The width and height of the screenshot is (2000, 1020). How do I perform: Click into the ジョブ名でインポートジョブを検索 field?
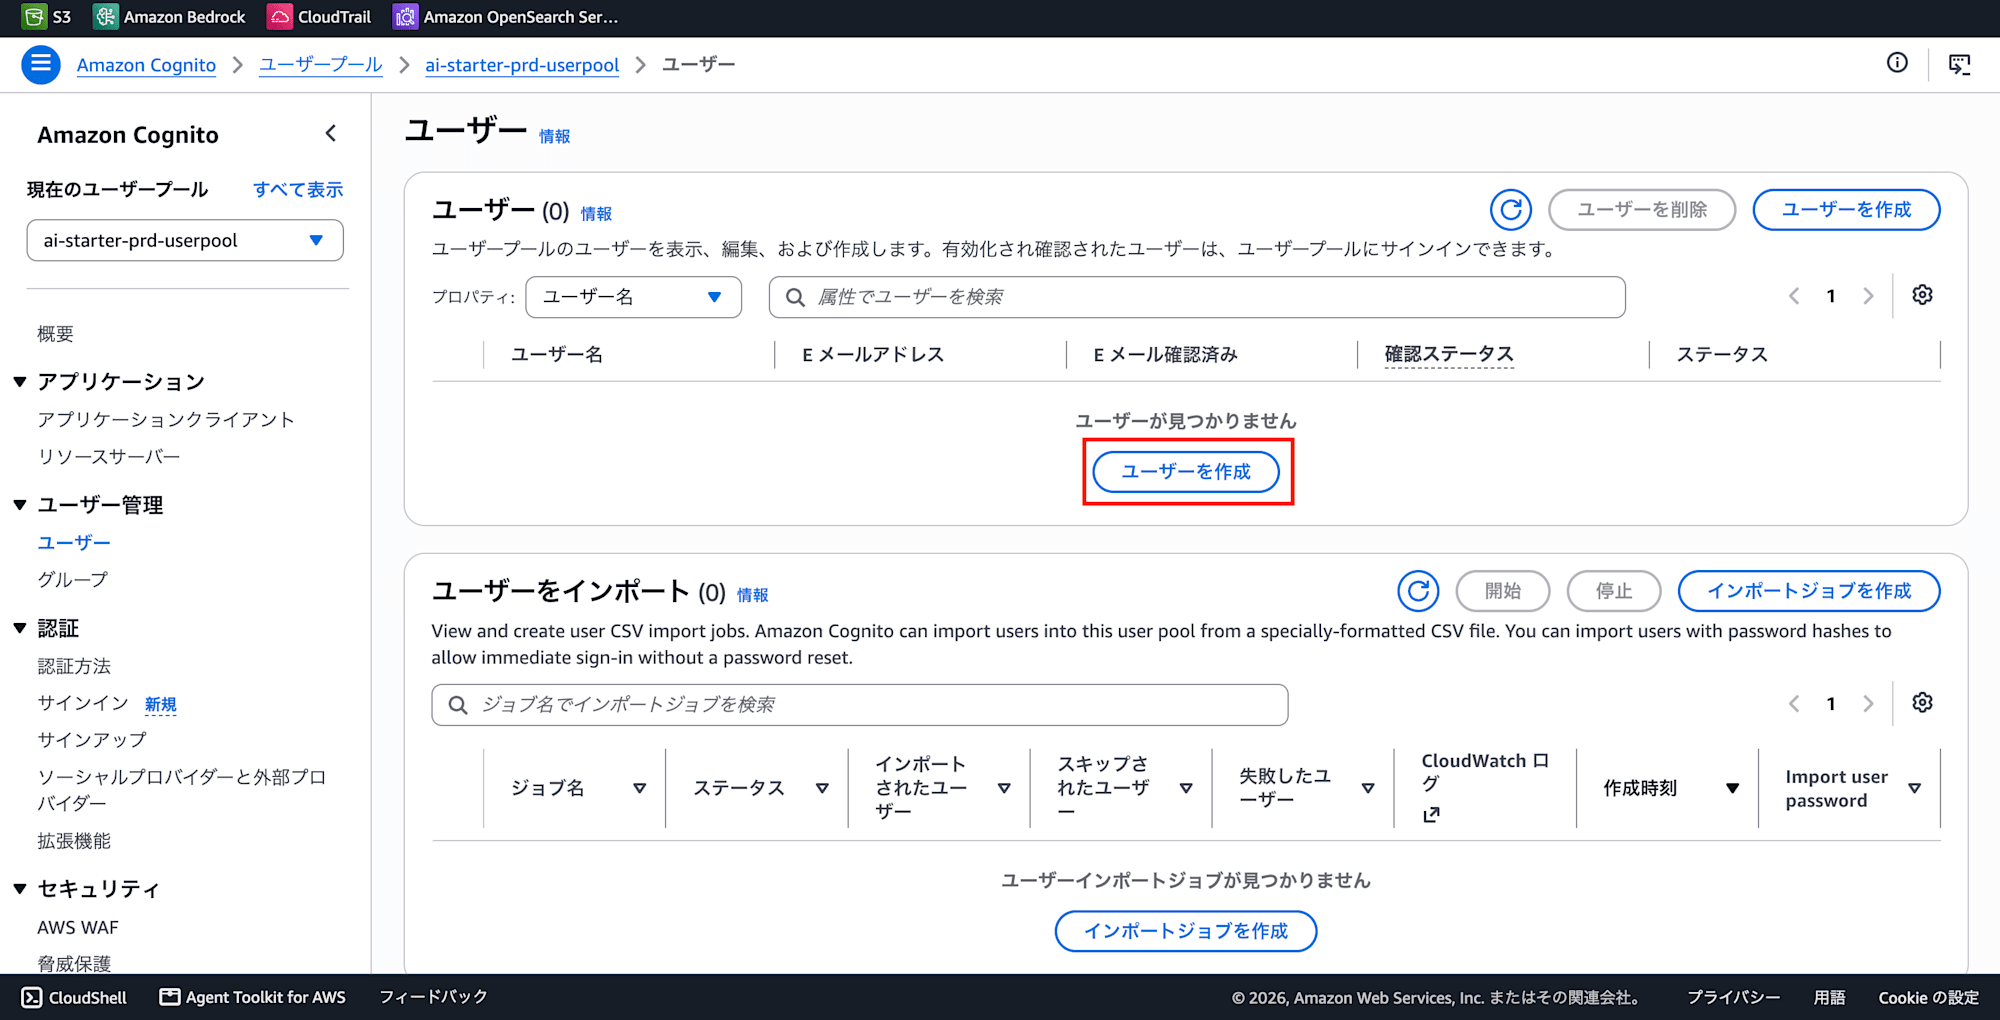(860, 705)
